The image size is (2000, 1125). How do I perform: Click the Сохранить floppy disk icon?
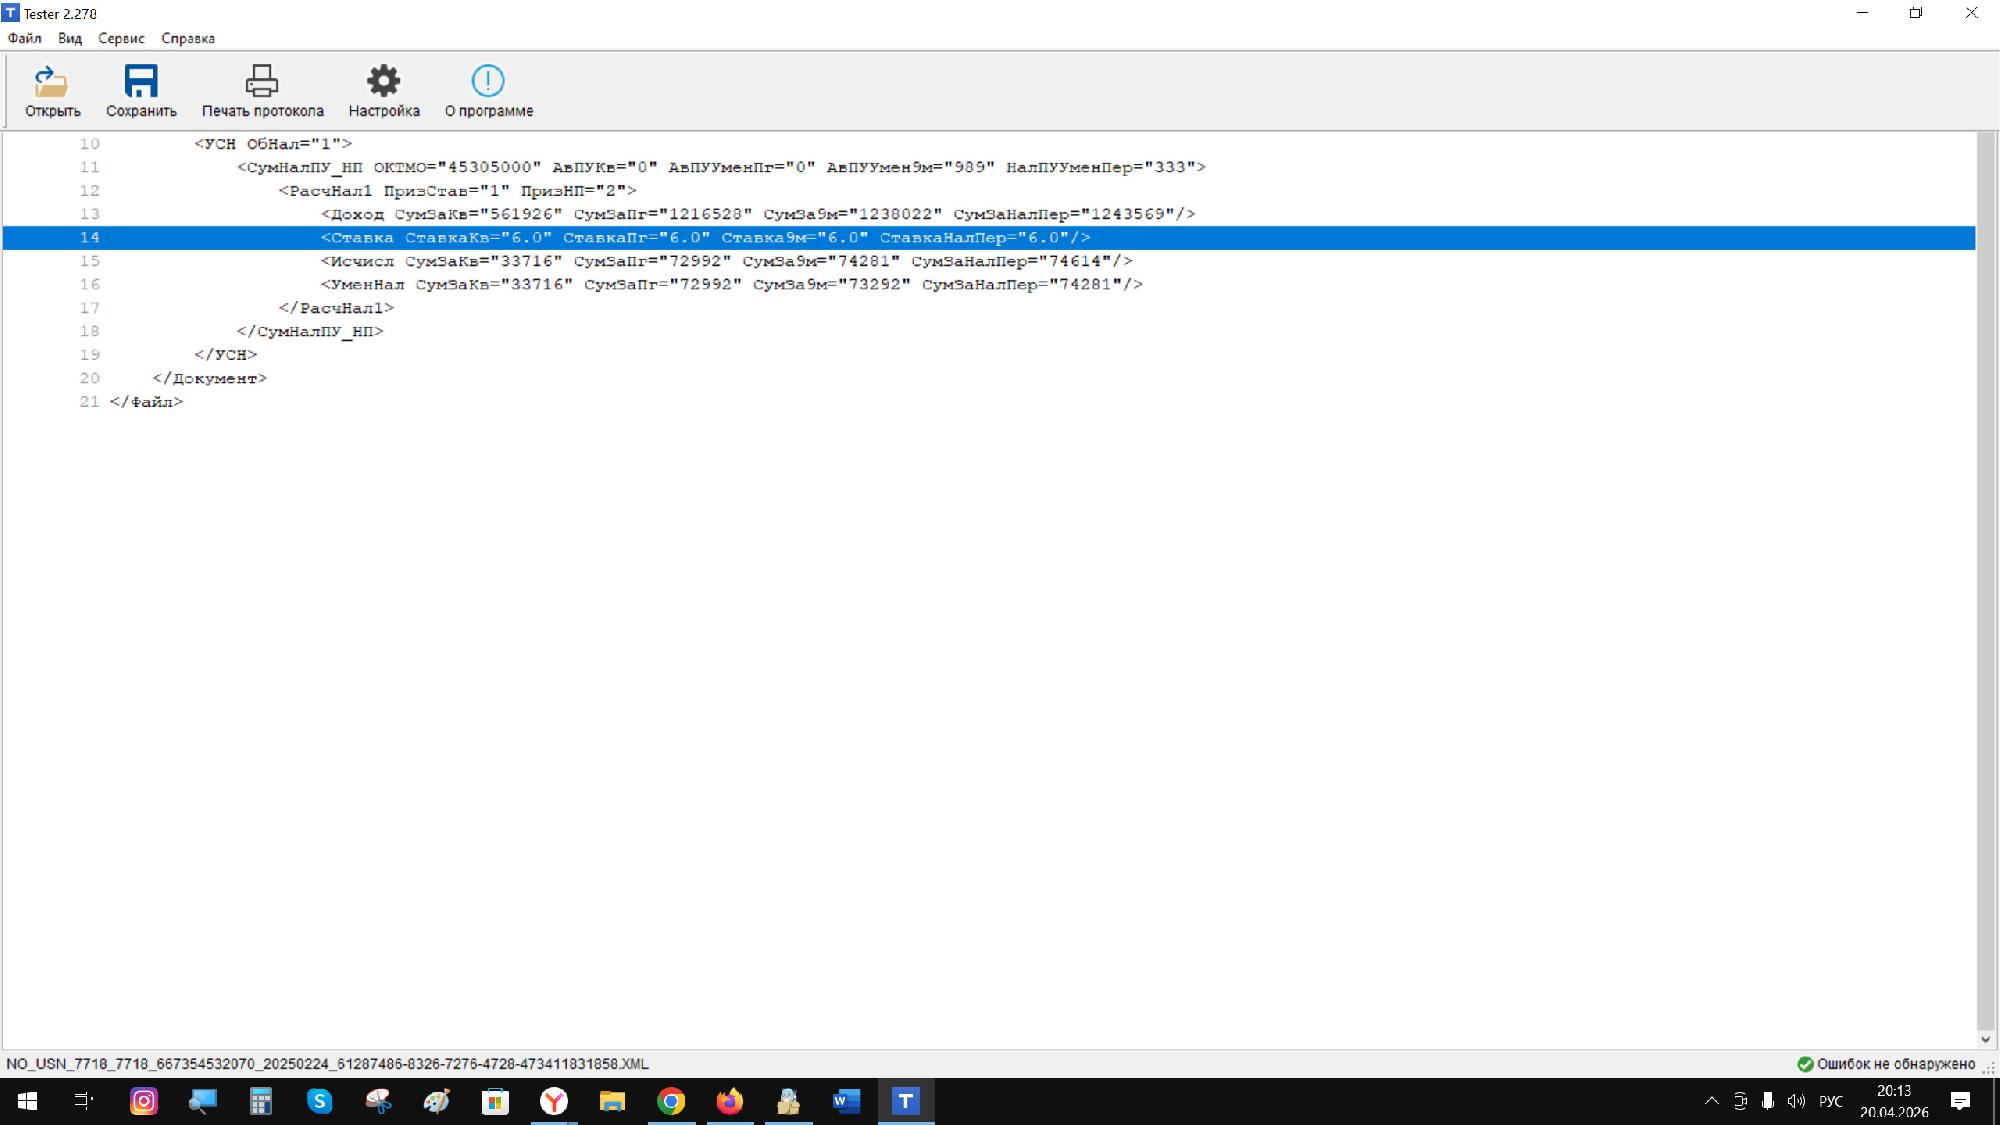141,82
